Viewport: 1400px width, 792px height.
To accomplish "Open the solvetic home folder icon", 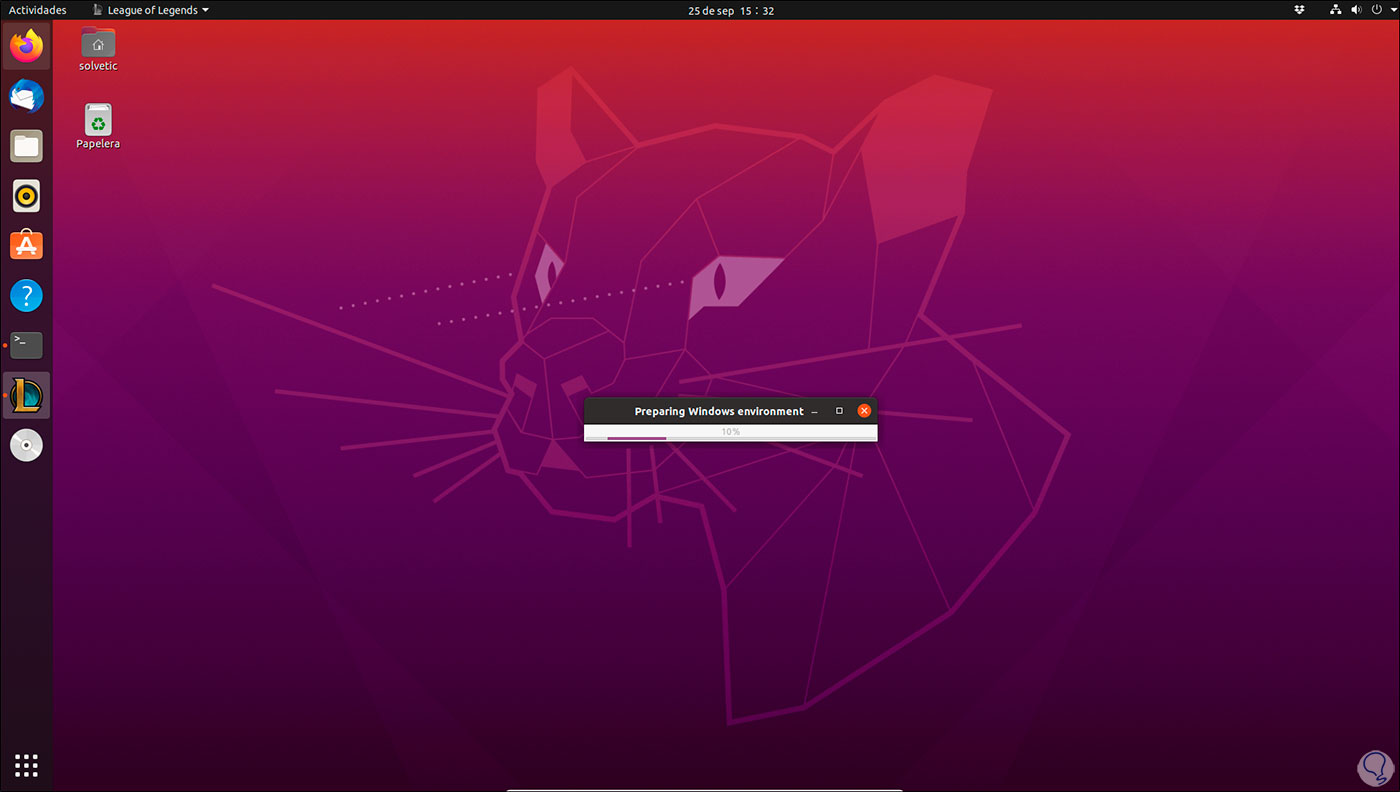I will pyautogui.click(x=98, y=49).
